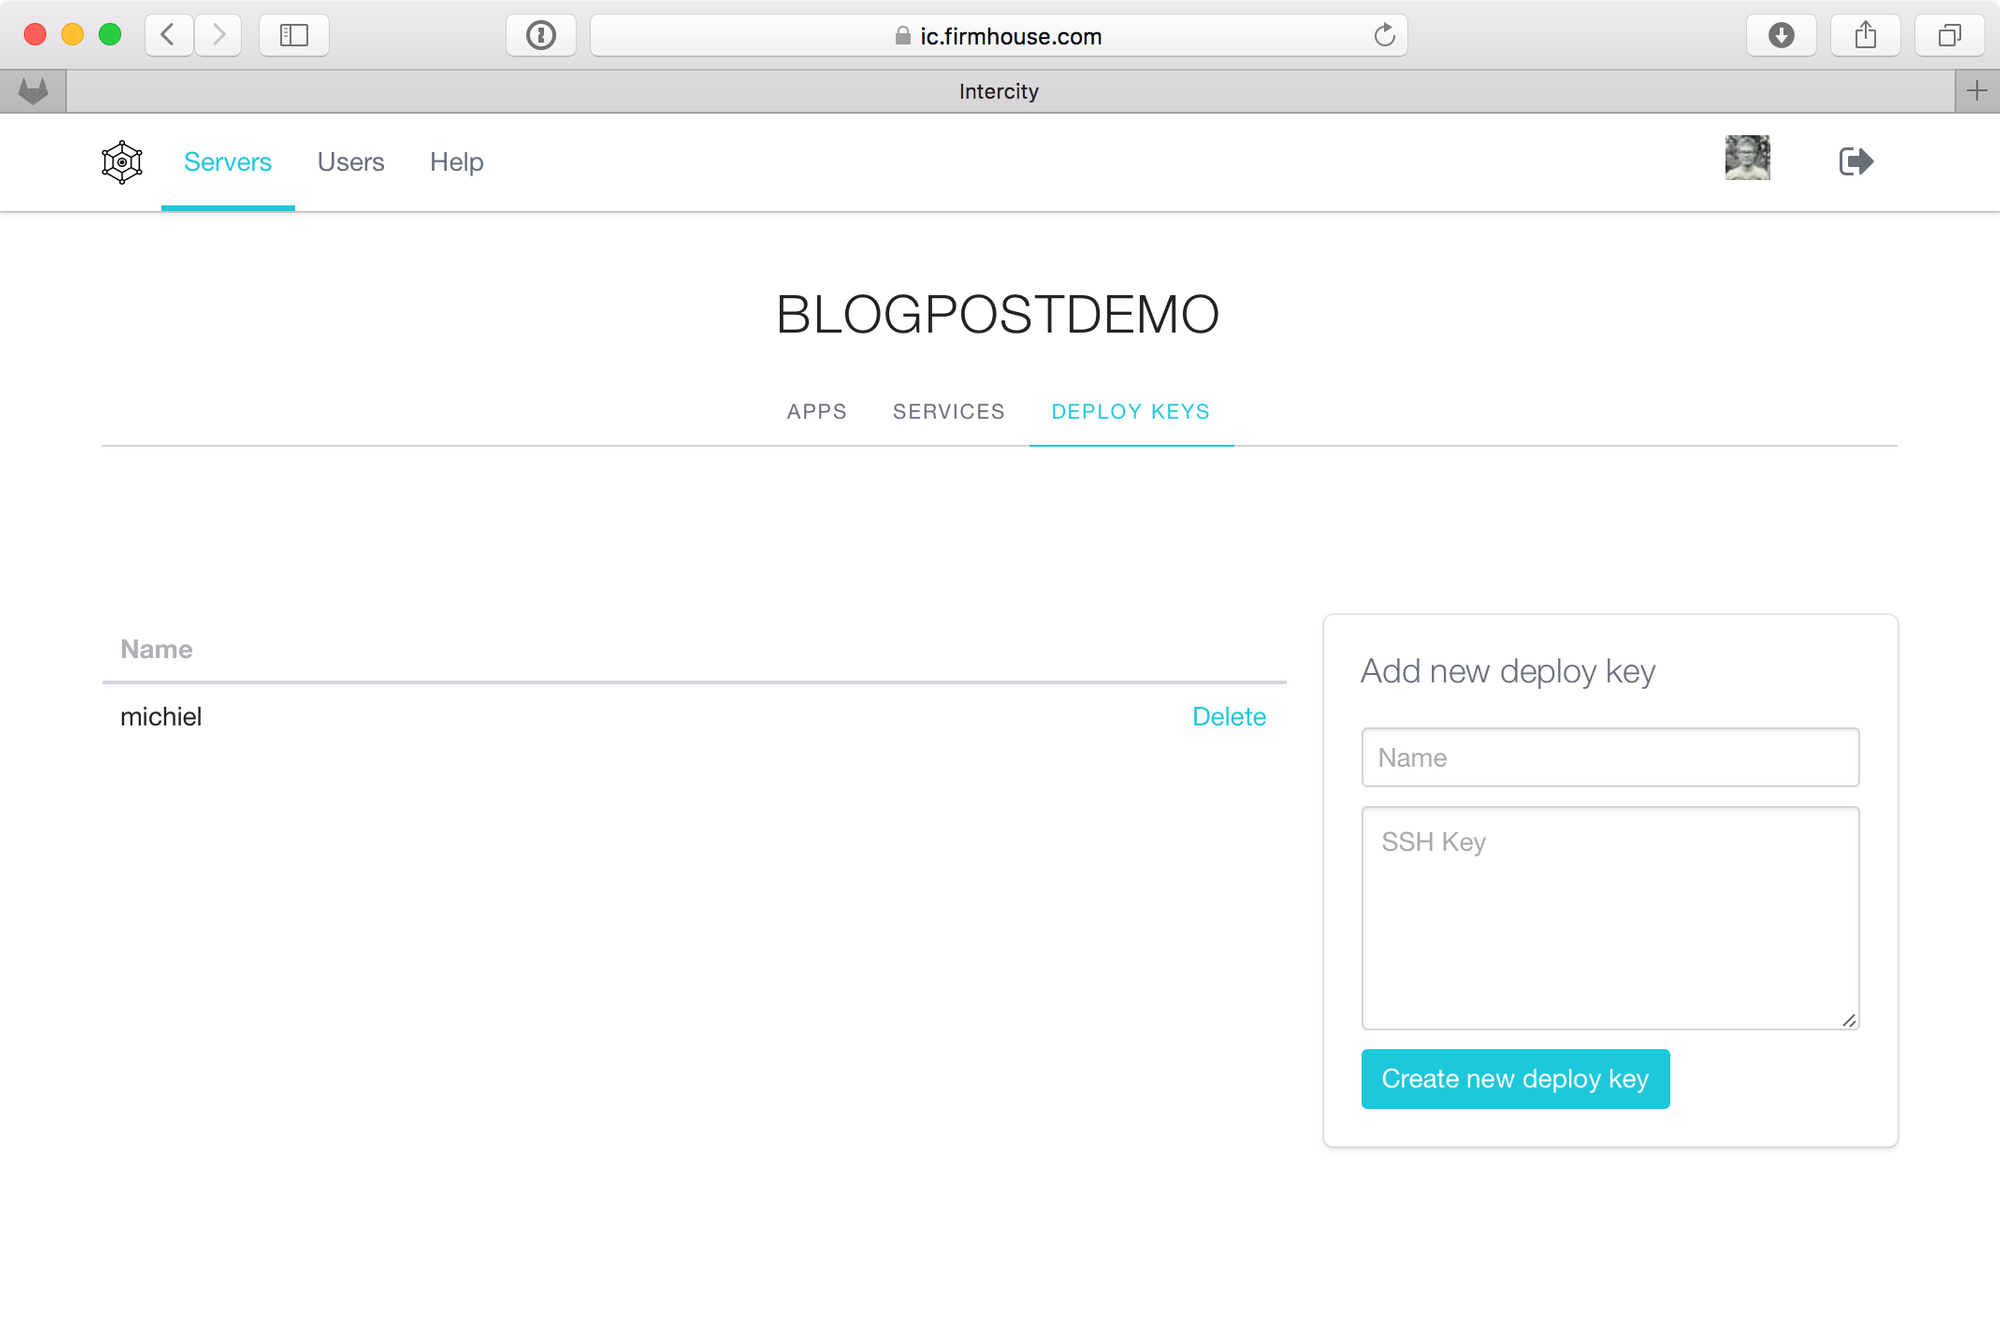The width and height of the screenshot is (2000, 1334).
Task: Focus the deploy key Name input field
Action: coord(1609,758)
